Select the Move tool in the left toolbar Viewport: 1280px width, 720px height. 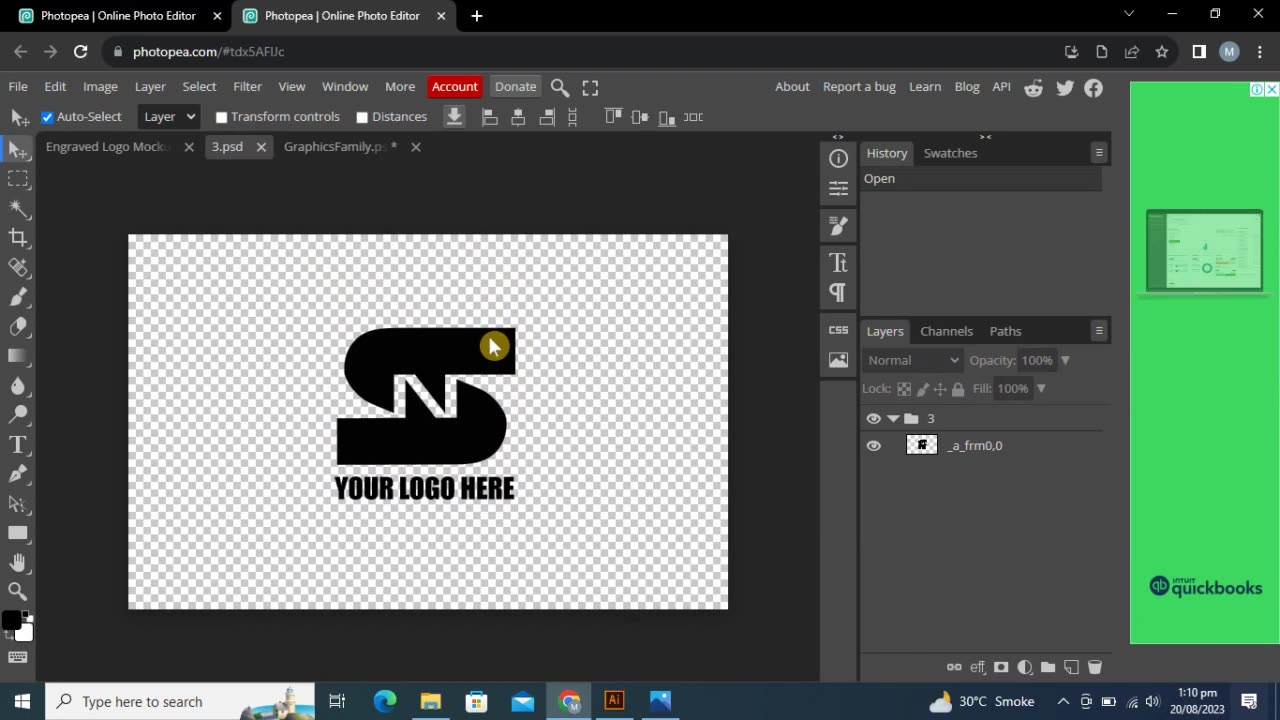(18, 149)
